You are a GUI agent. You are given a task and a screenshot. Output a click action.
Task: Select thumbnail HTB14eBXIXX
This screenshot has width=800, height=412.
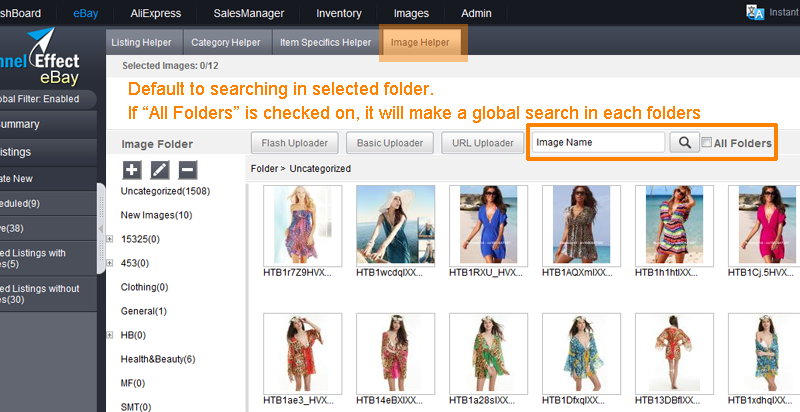point(395,353)
